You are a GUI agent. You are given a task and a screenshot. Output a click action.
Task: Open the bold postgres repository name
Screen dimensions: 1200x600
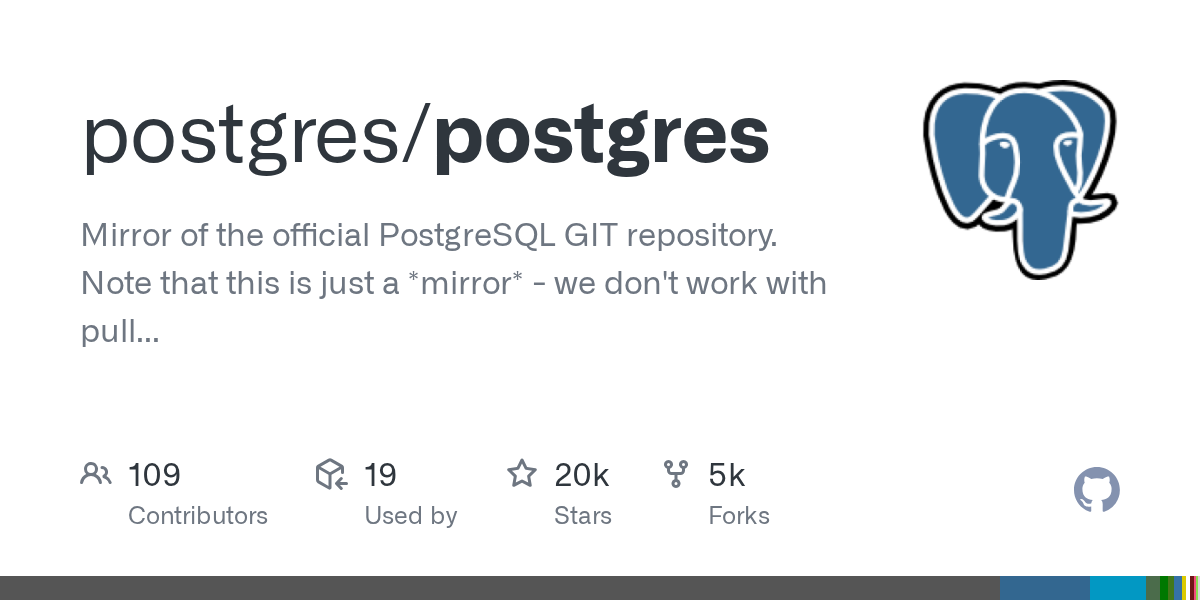pyautogui.click(x=601, y=137)
